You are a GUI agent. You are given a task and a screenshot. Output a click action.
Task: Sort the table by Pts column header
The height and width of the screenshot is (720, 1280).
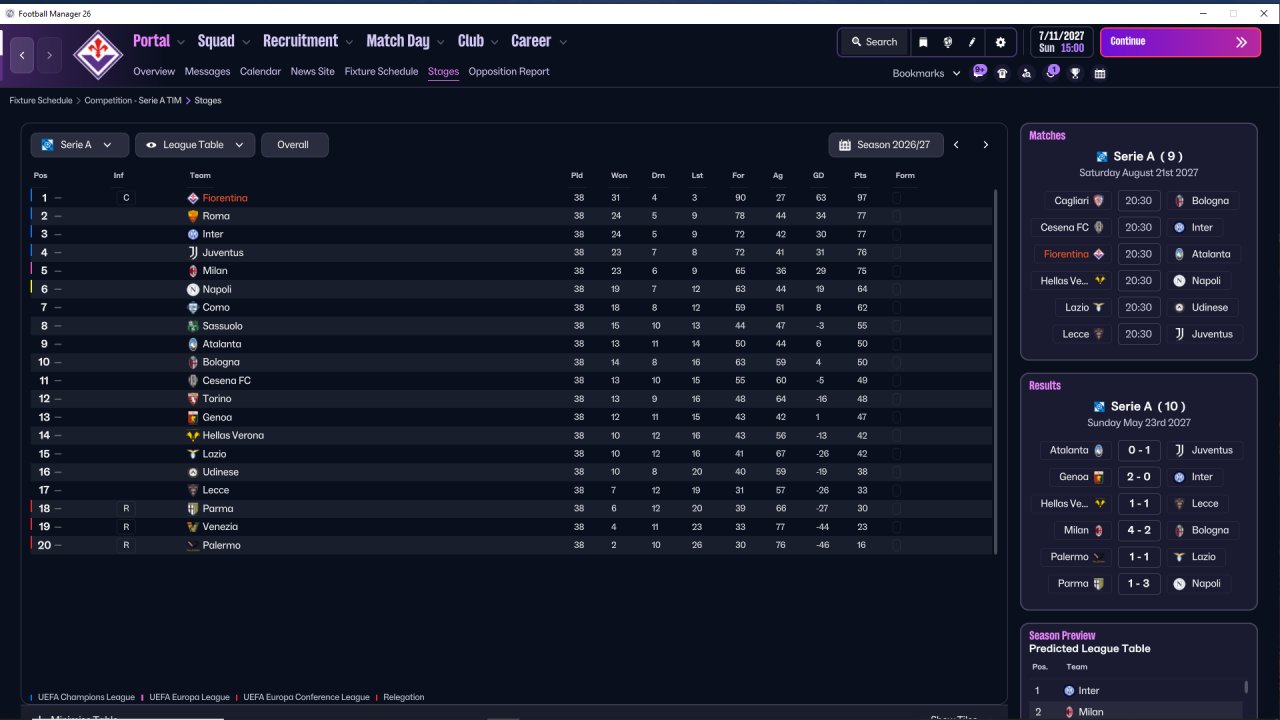click(x=860, y=176)
